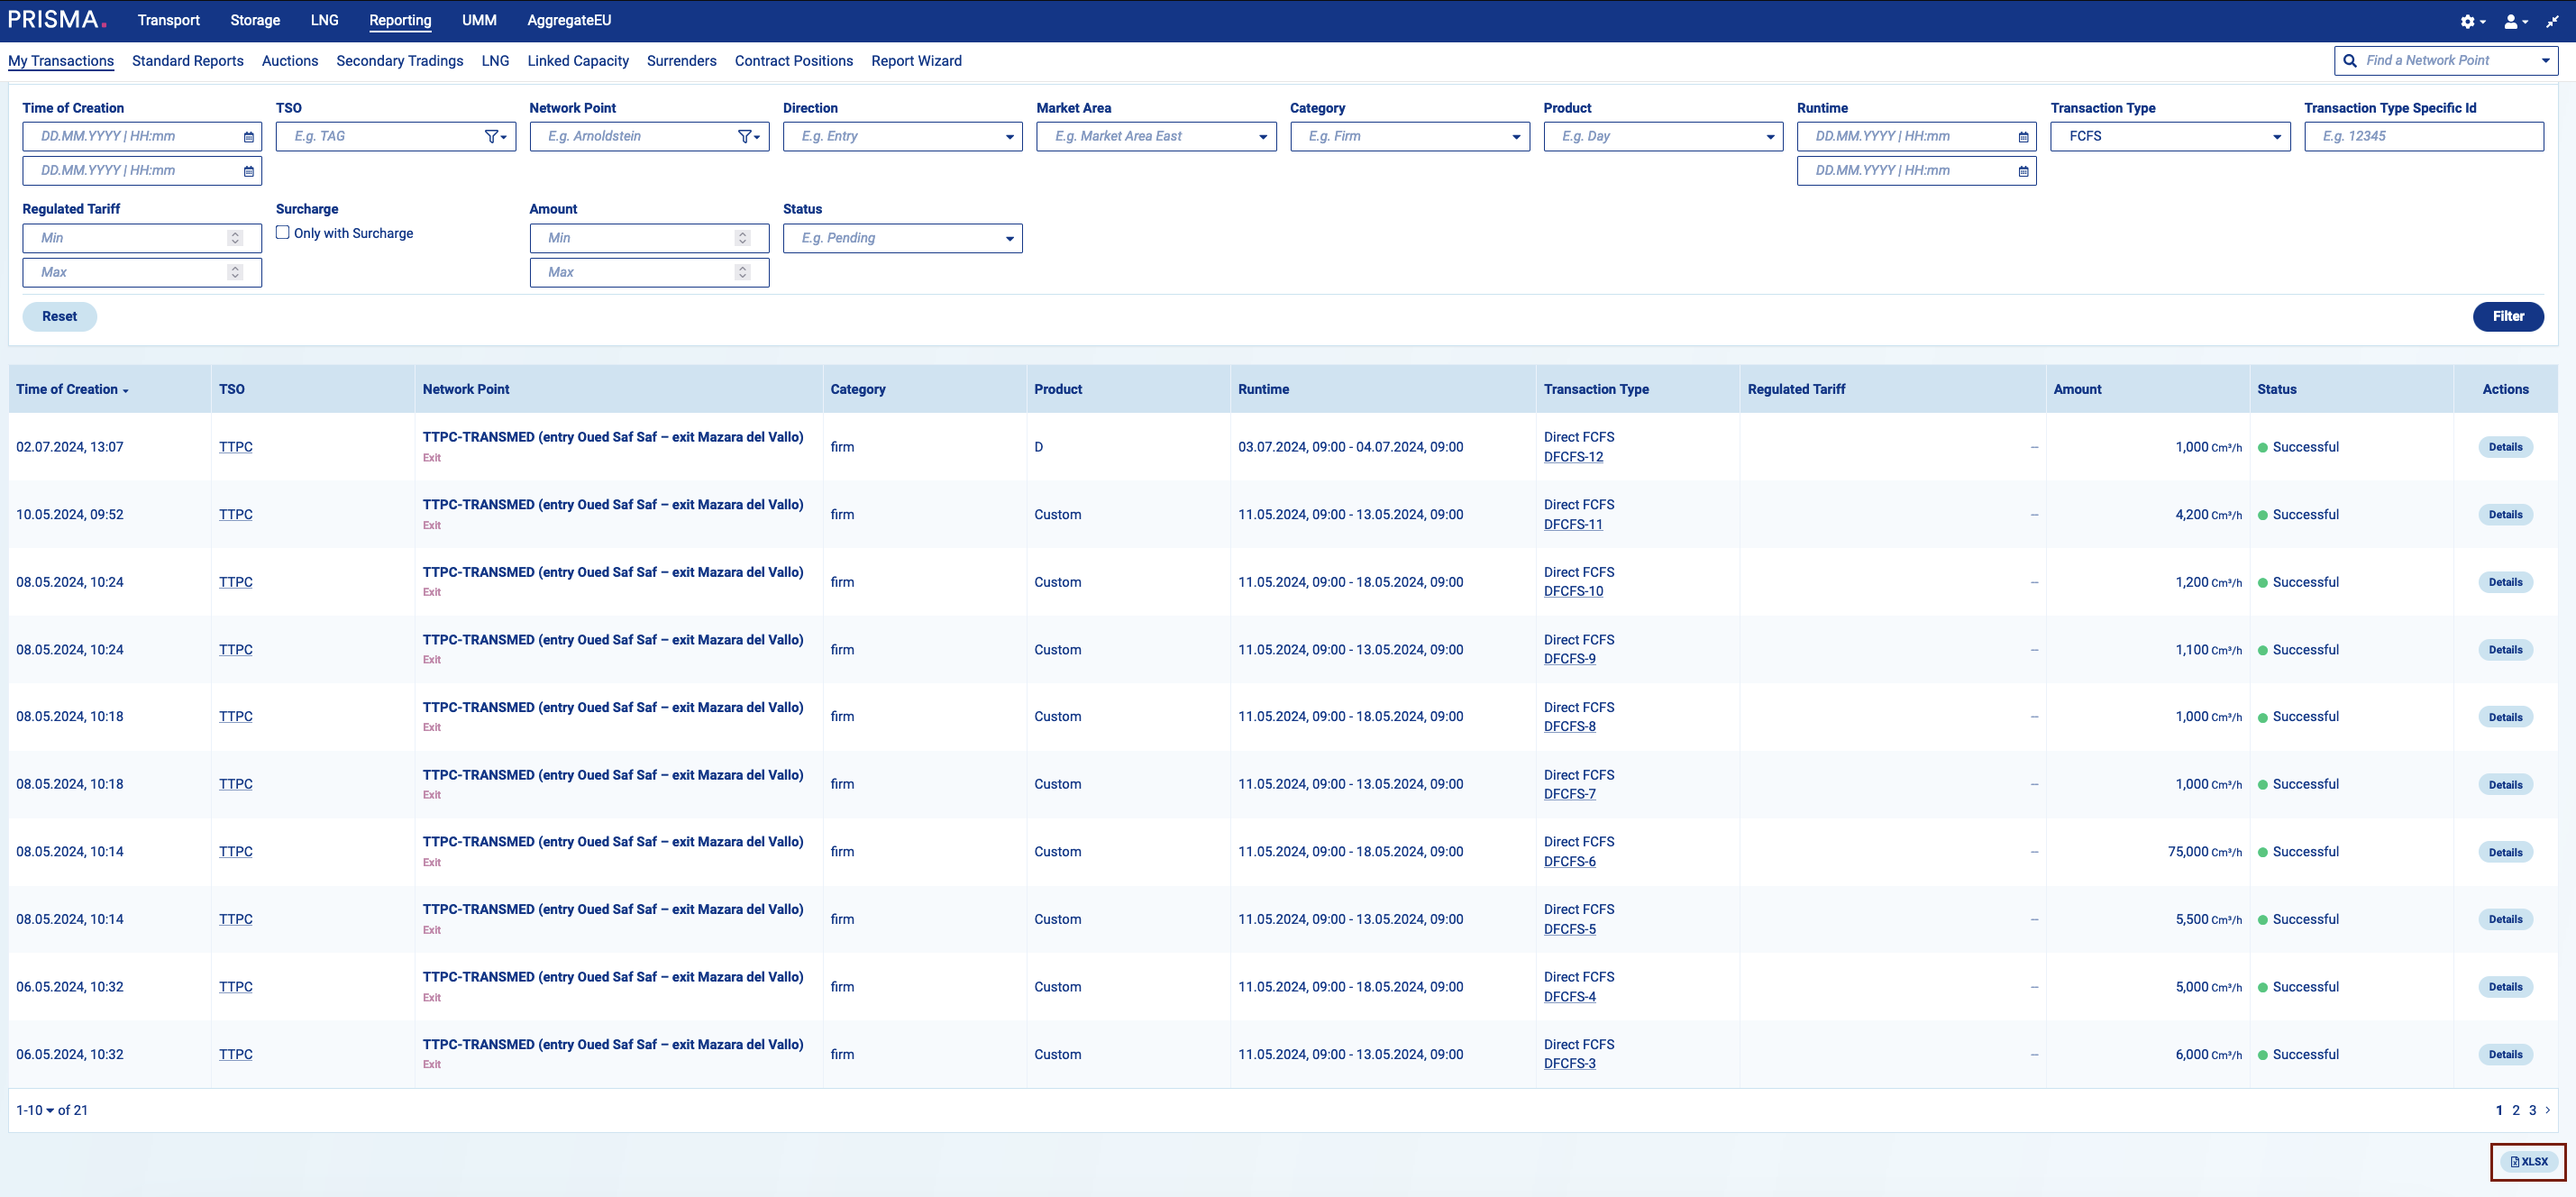Open the user account icon menu

(x=2511, y=21)
